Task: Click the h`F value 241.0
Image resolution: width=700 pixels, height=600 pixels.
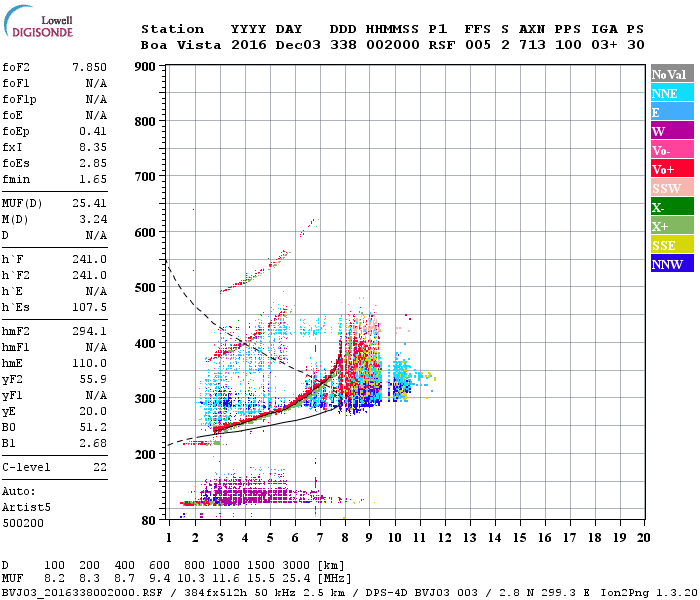Action: (89, 259)
